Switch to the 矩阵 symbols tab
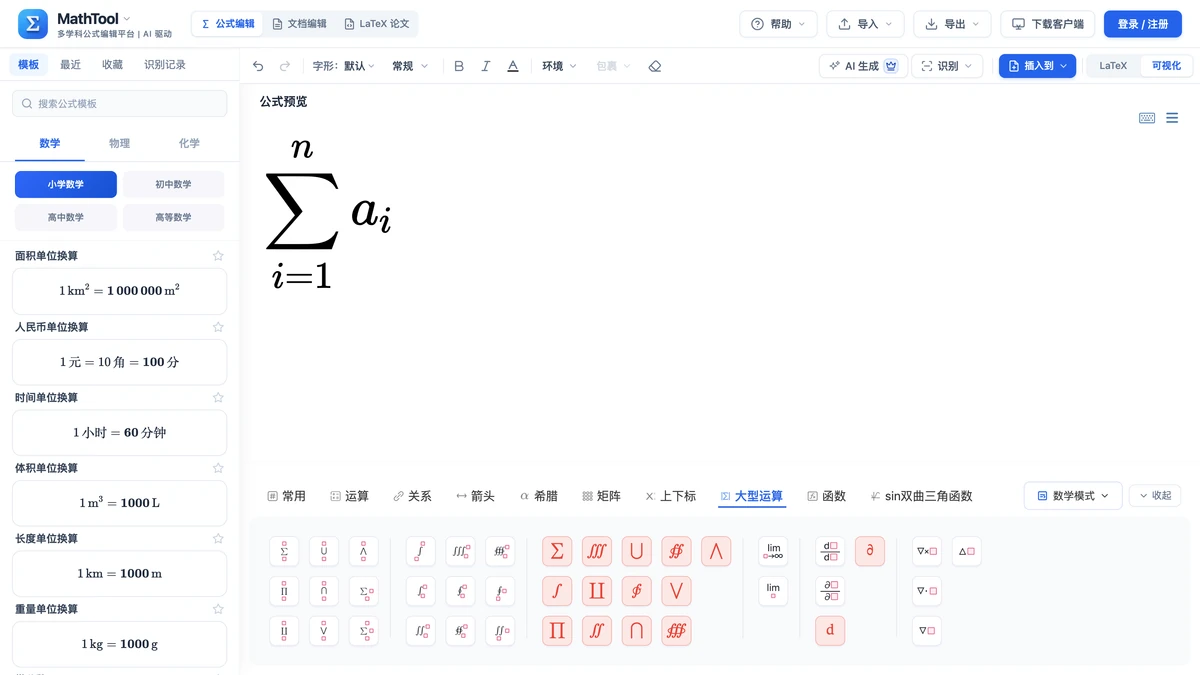The width and height of the screenshot is (1200, 675). 601,496
